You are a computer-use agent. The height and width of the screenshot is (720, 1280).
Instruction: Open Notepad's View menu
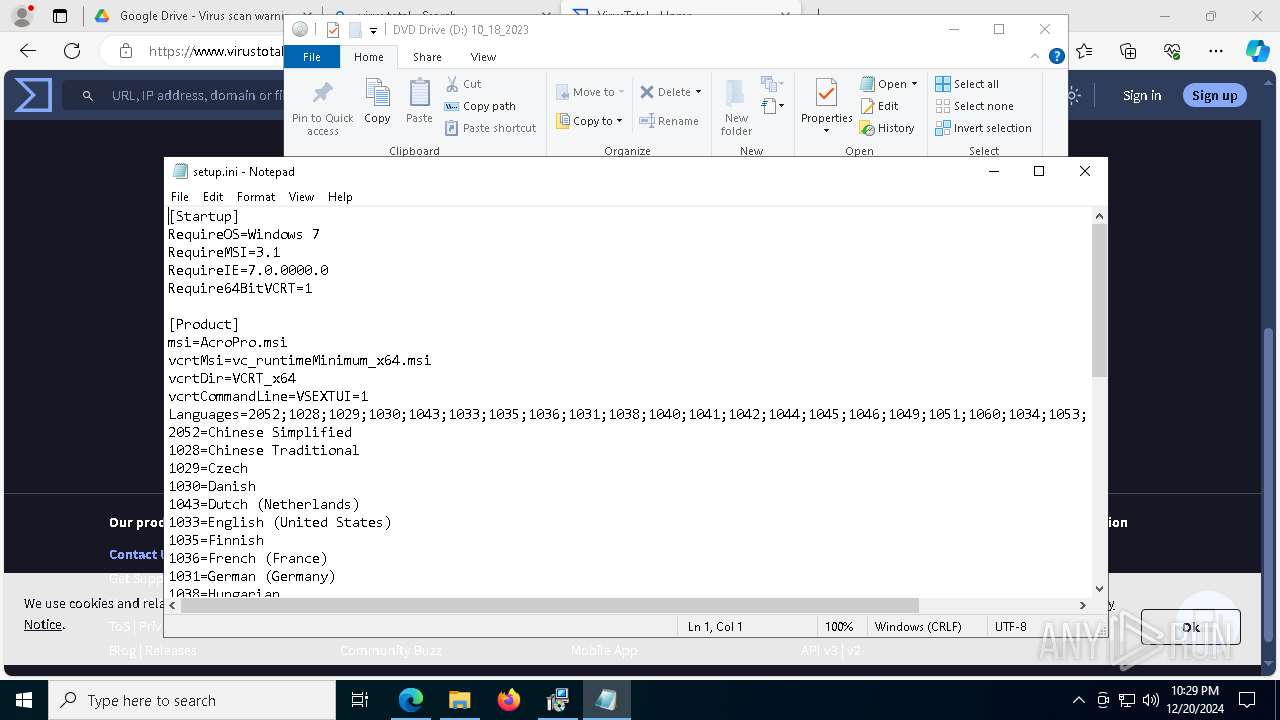coord(301,197)
